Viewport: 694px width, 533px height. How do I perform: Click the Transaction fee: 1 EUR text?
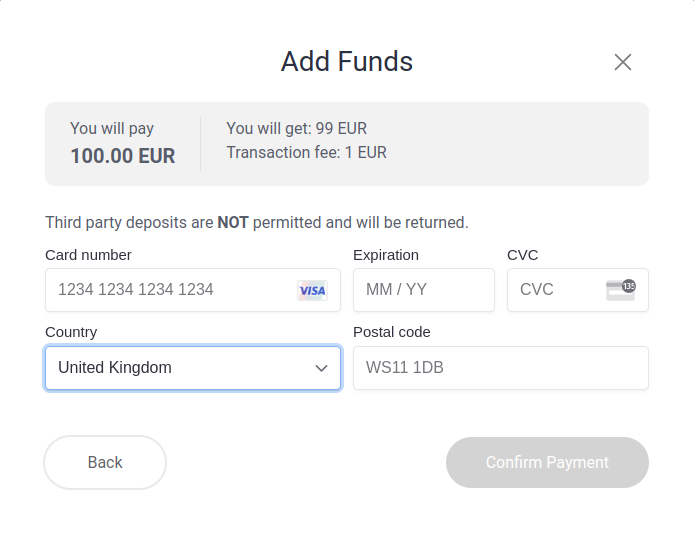point(306,152)
